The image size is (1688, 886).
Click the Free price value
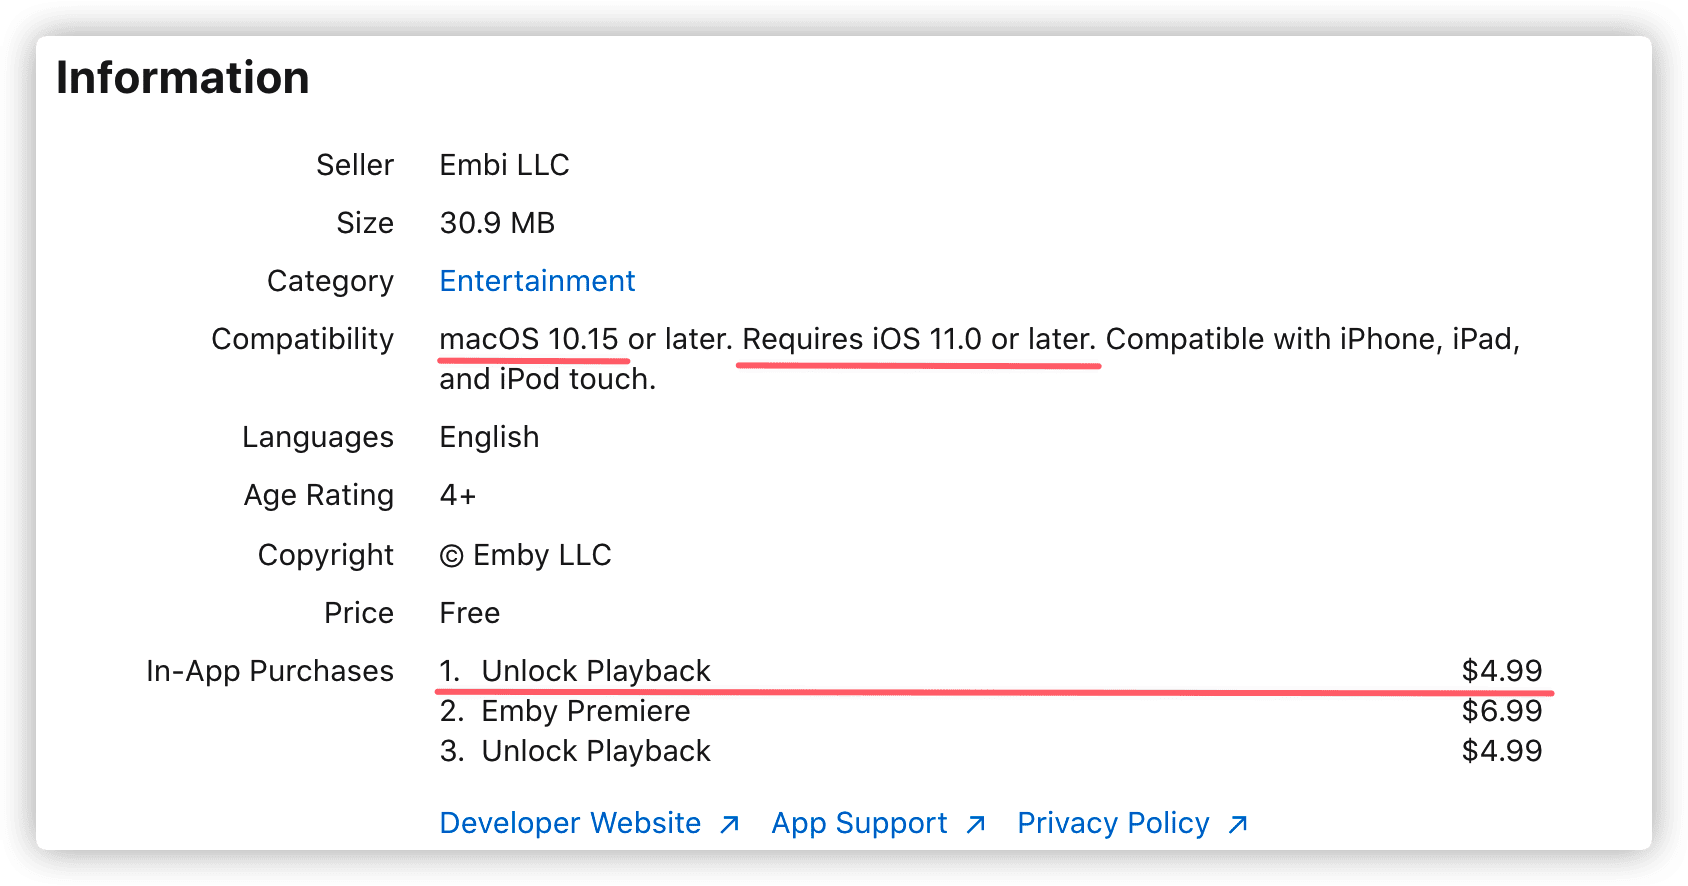coord(469,613)
